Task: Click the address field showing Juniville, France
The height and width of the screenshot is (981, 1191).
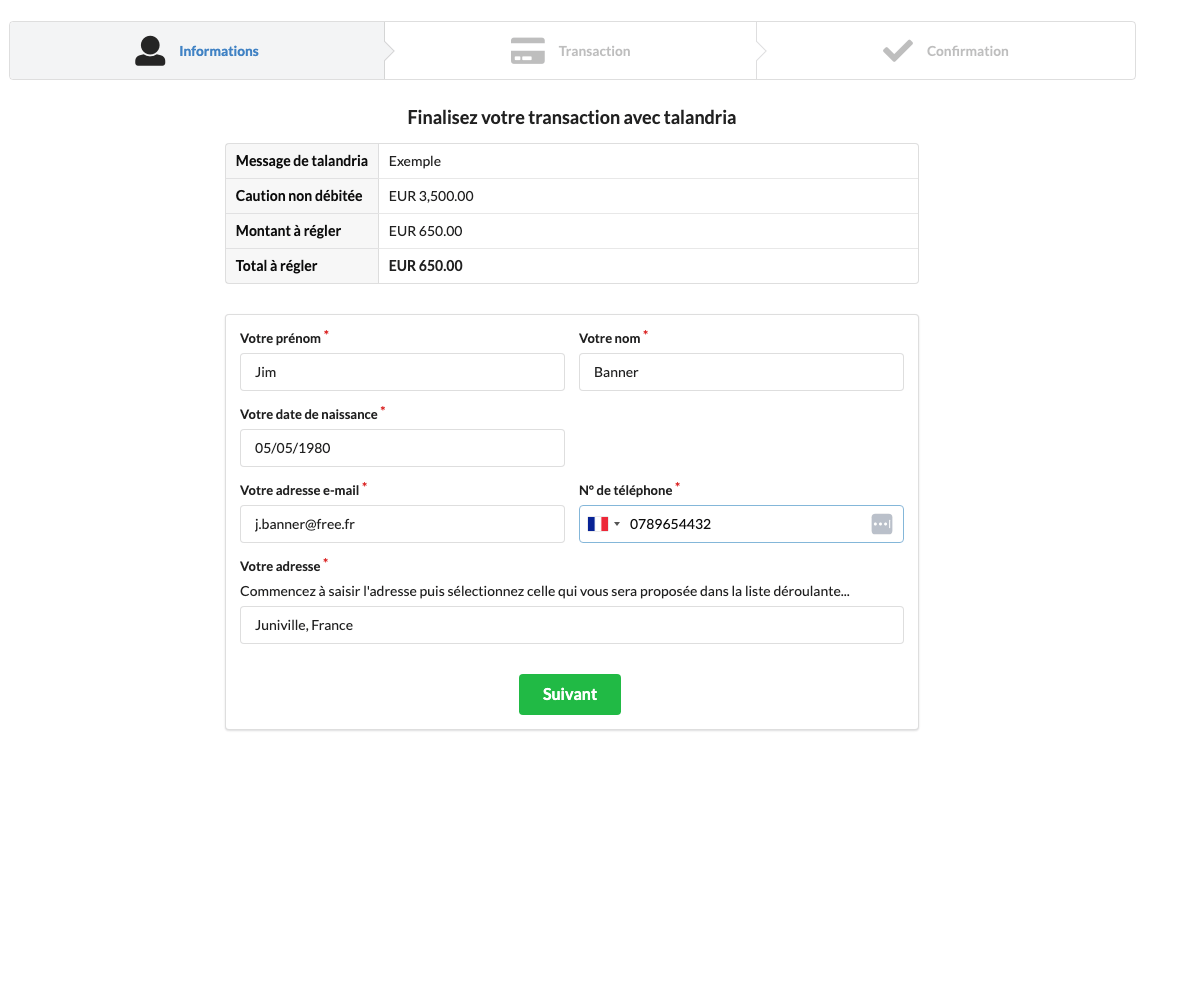Action: pos(571,625)
